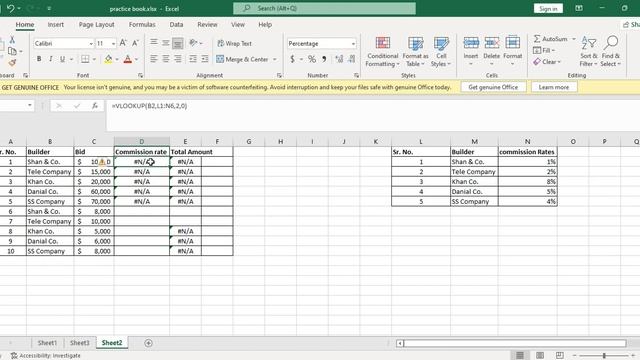Open the Borders dropdown arrow

94,59
